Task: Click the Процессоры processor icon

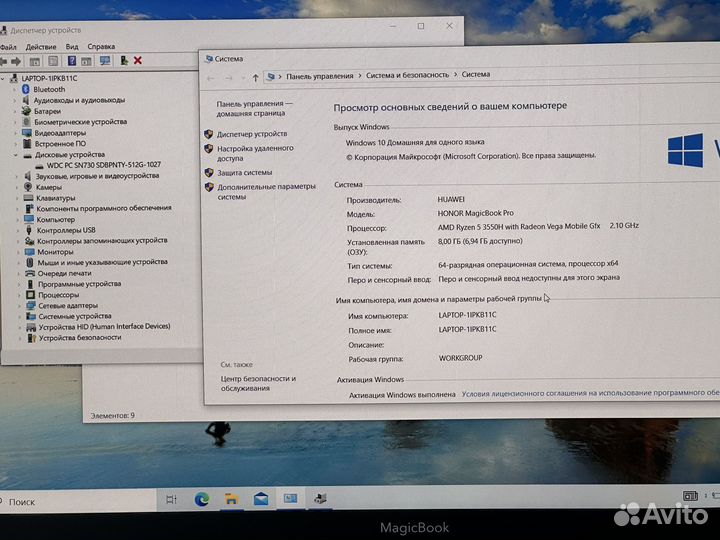Action: [x=30, y=295]
